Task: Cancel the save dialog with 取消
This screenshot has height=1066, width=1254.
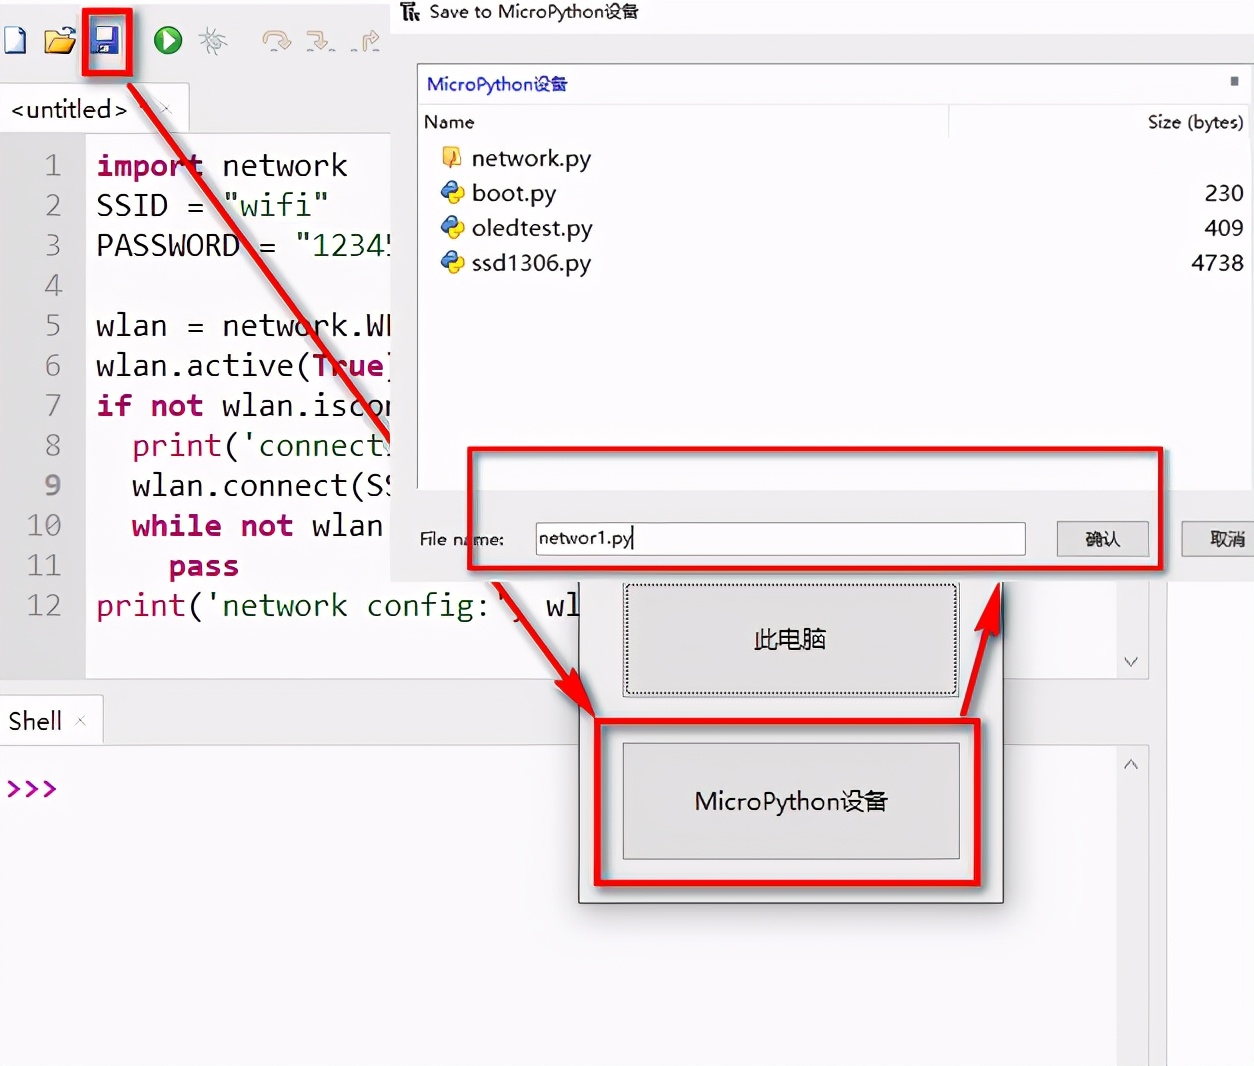Action: (1228, 538)
